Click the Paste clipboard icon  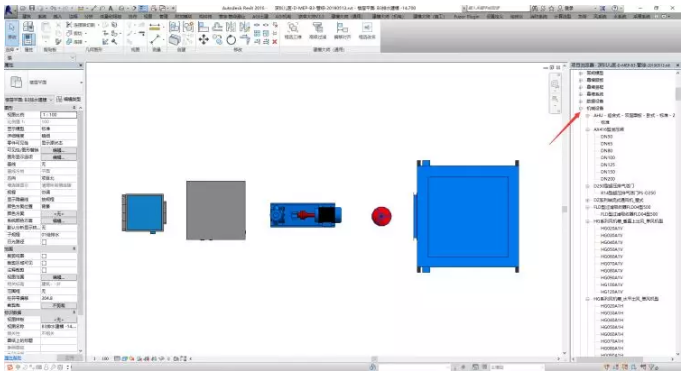(46, 28)
